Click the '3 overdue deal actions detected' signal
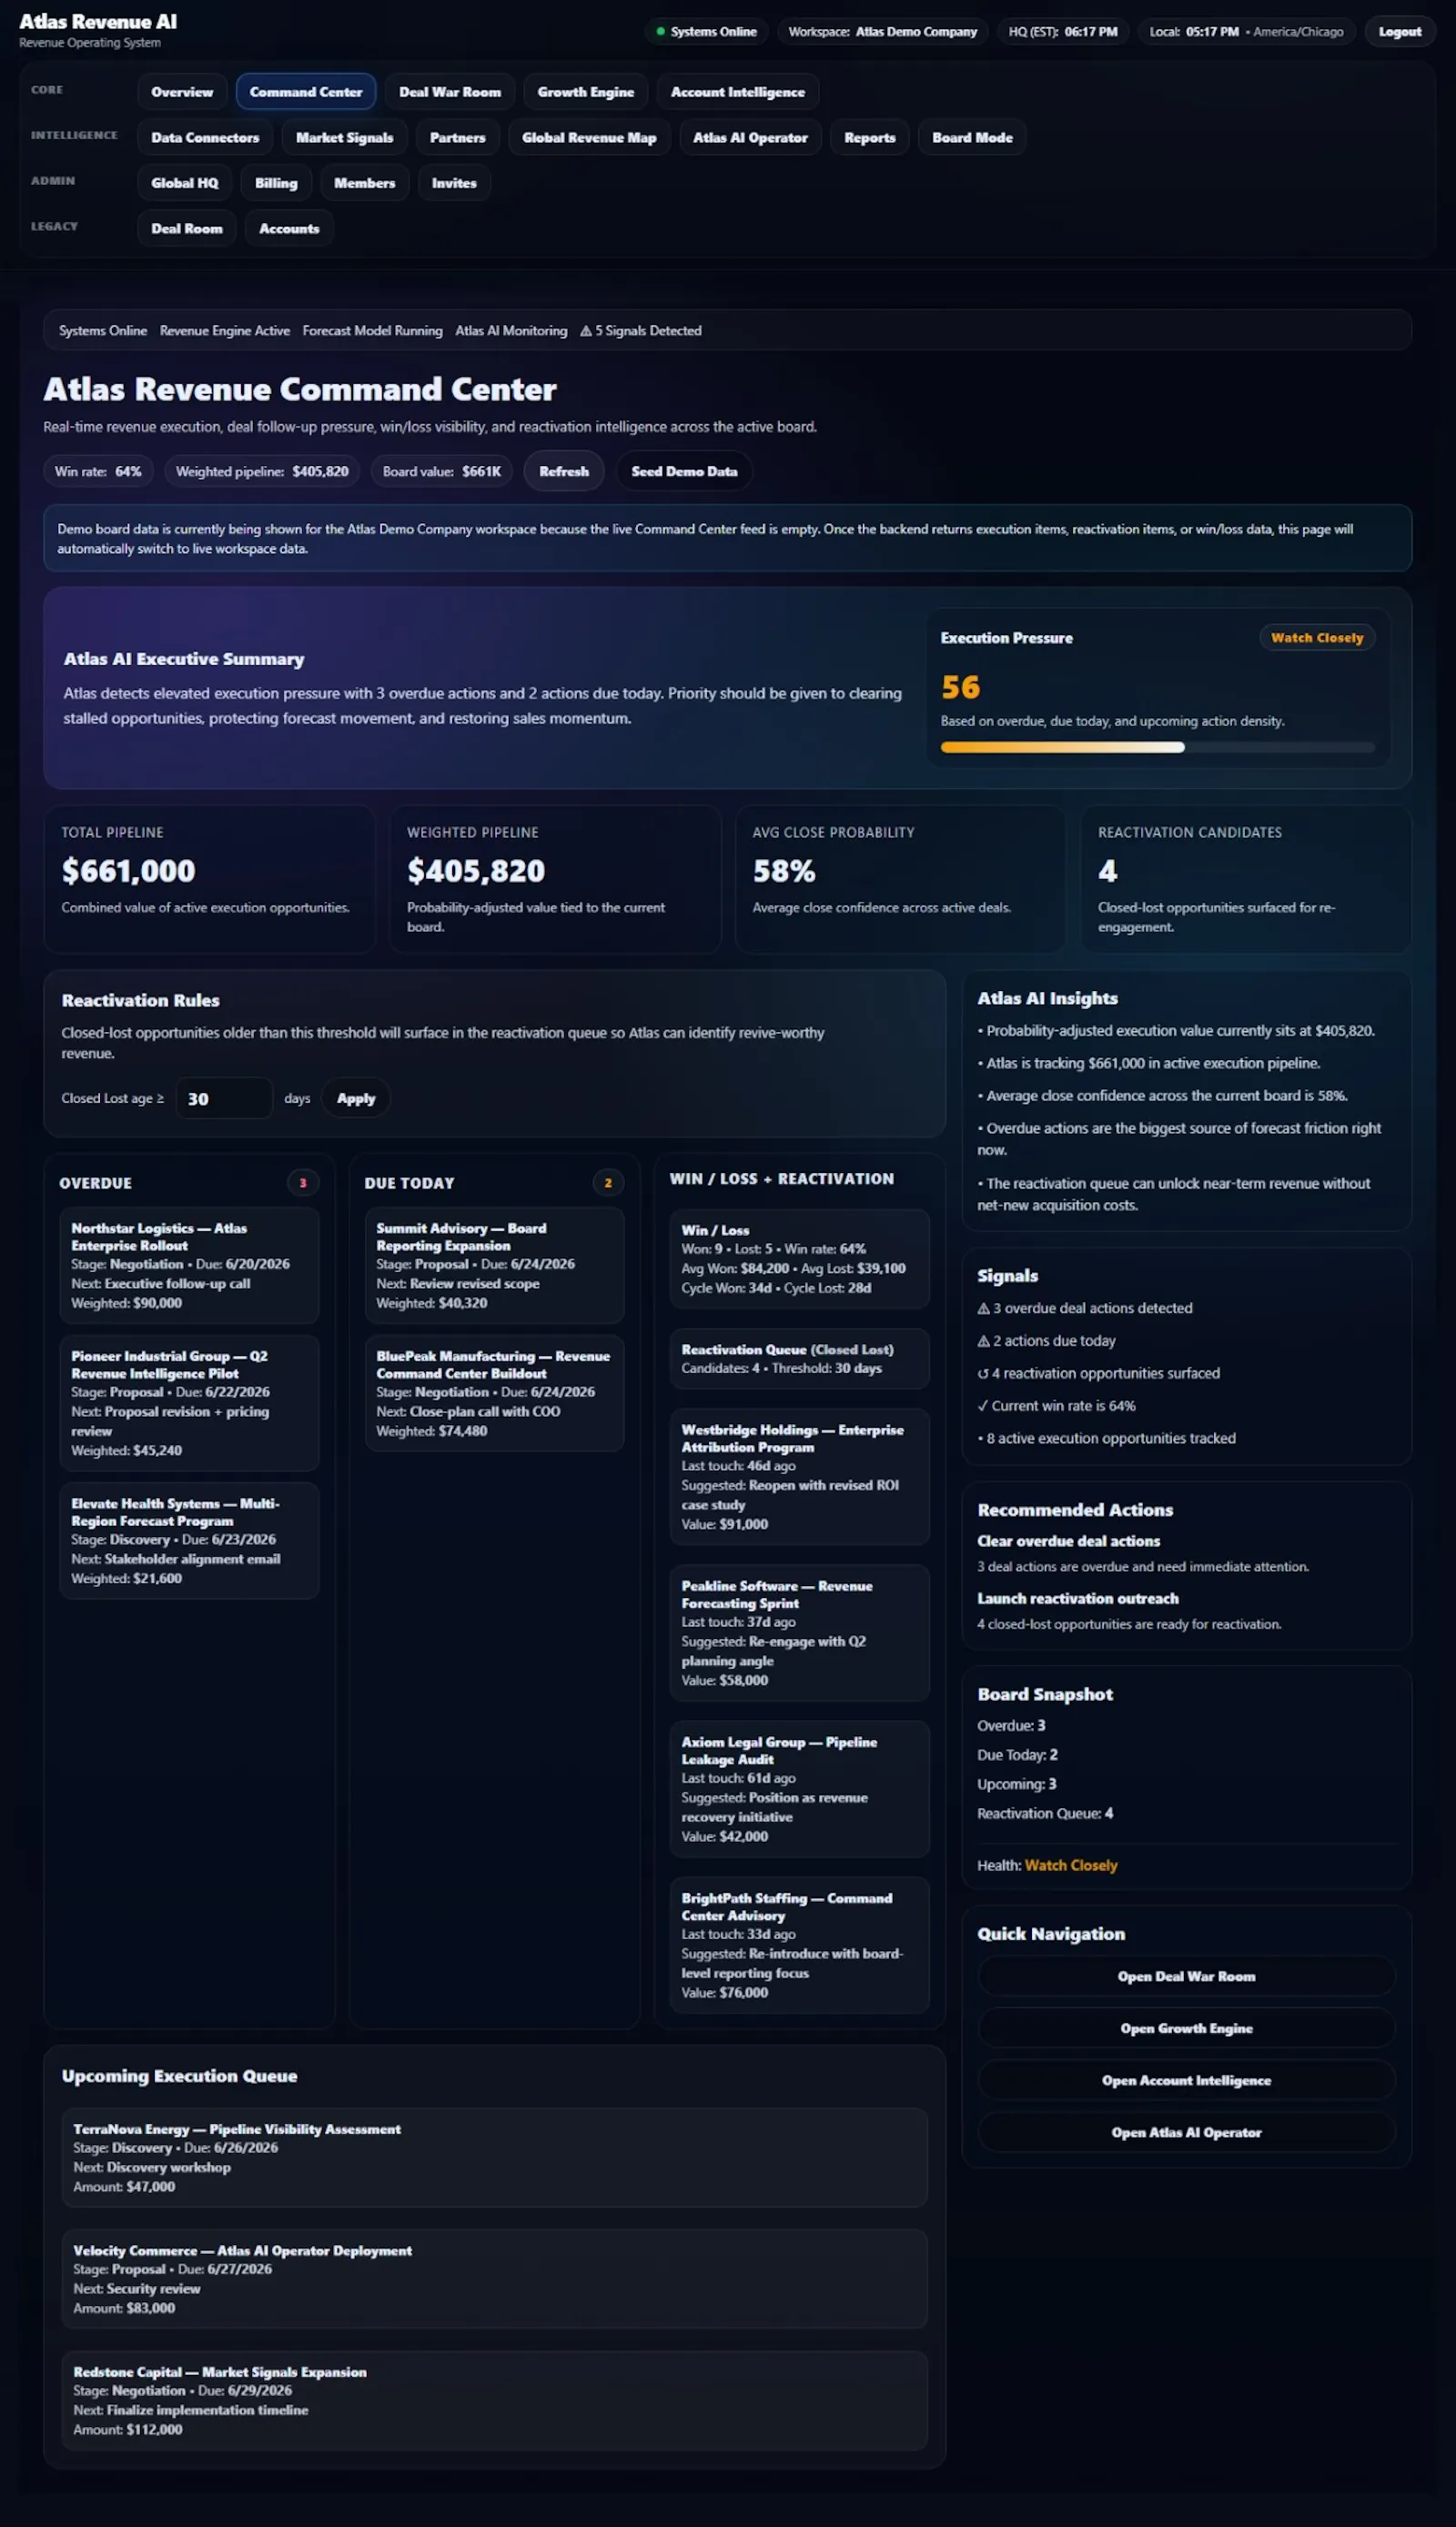1456x2527 pixels. click(1085, 1308)
